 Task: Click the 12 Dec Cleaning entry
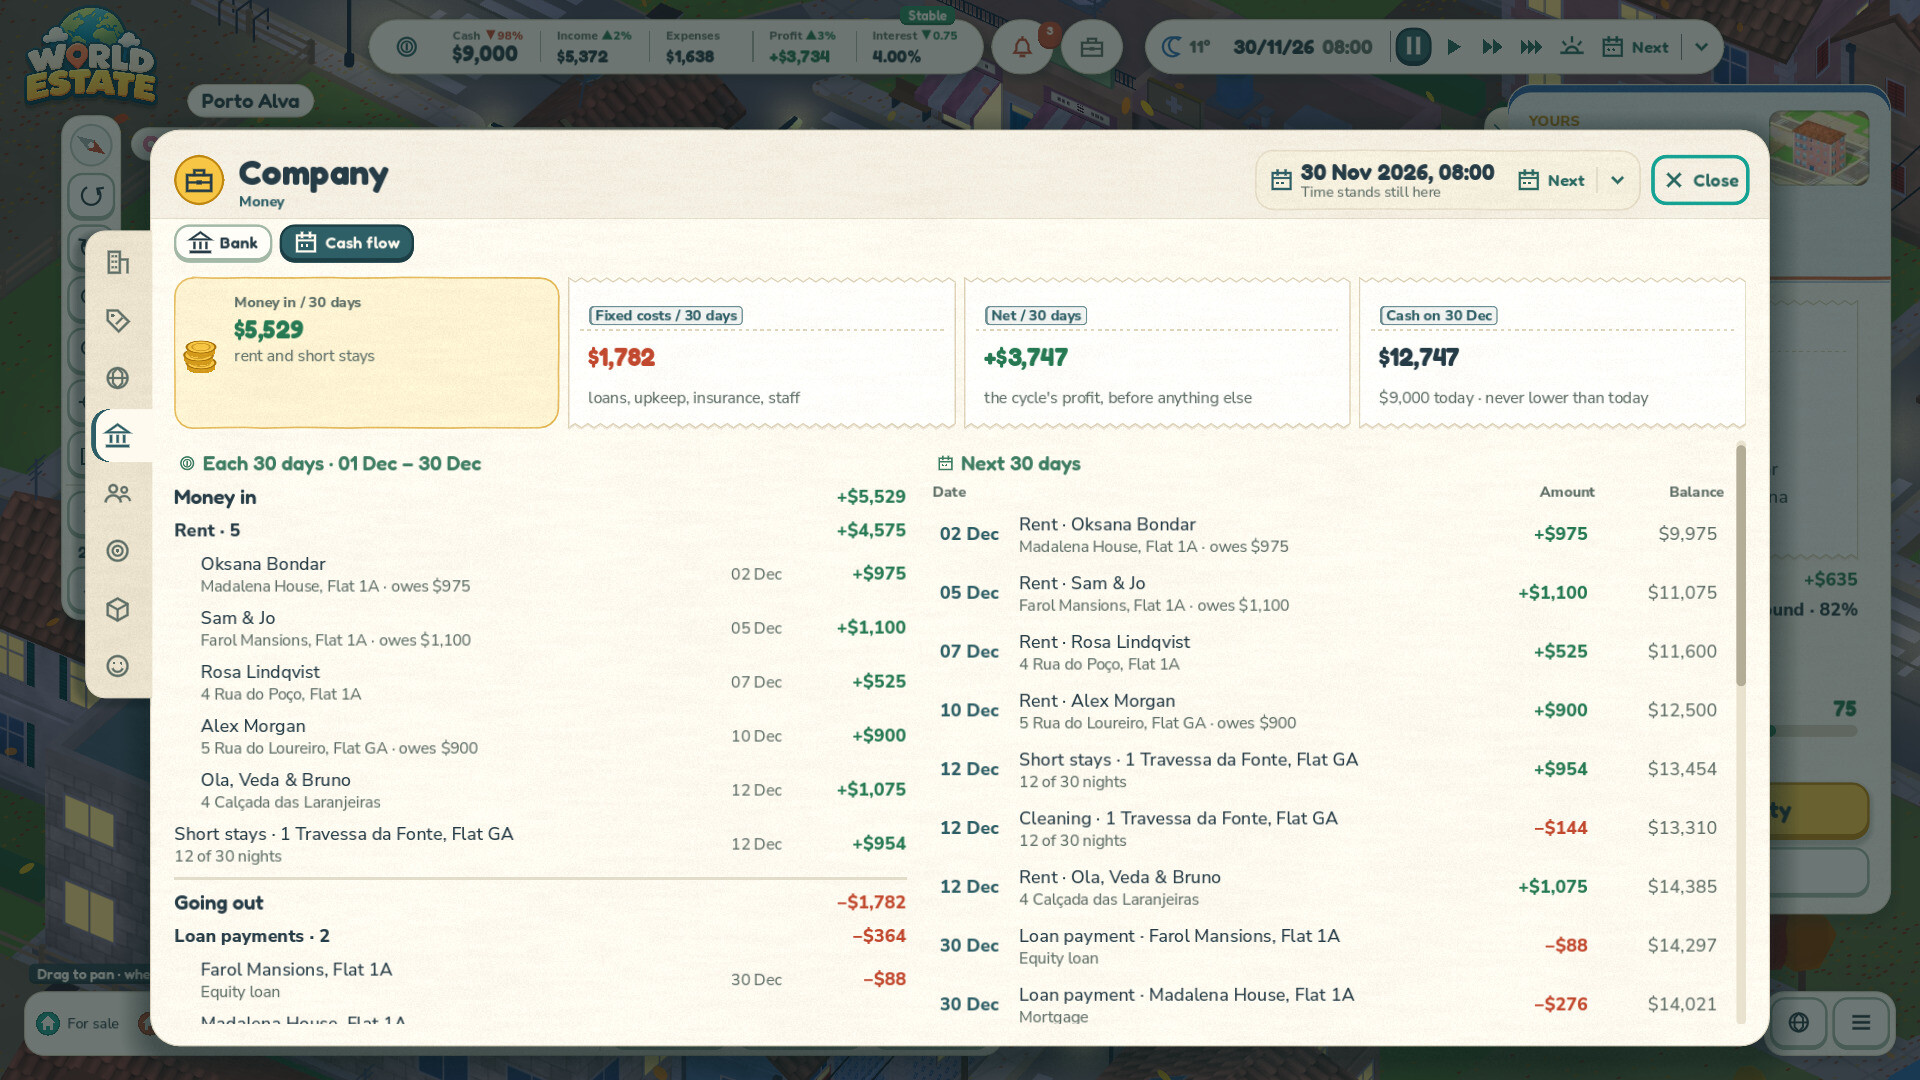click(x=1328, y=828)
